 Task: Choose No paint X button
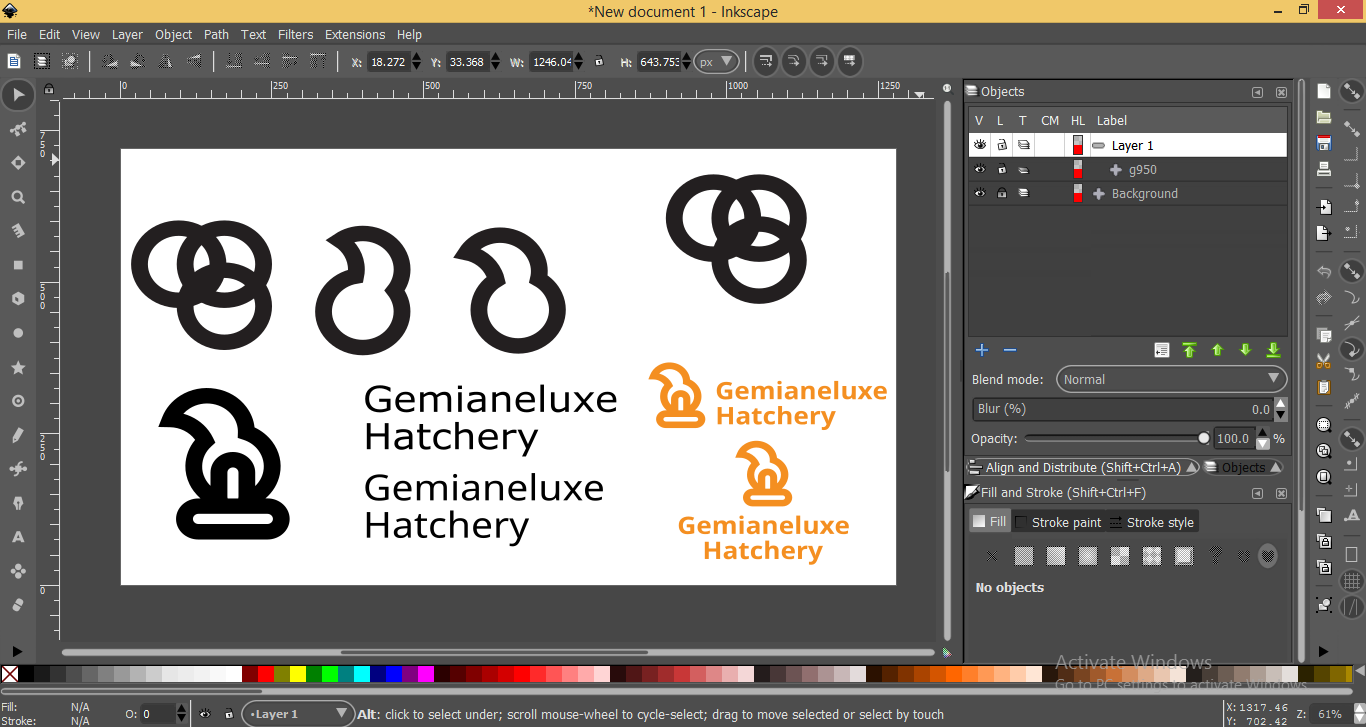coord(991,555)
